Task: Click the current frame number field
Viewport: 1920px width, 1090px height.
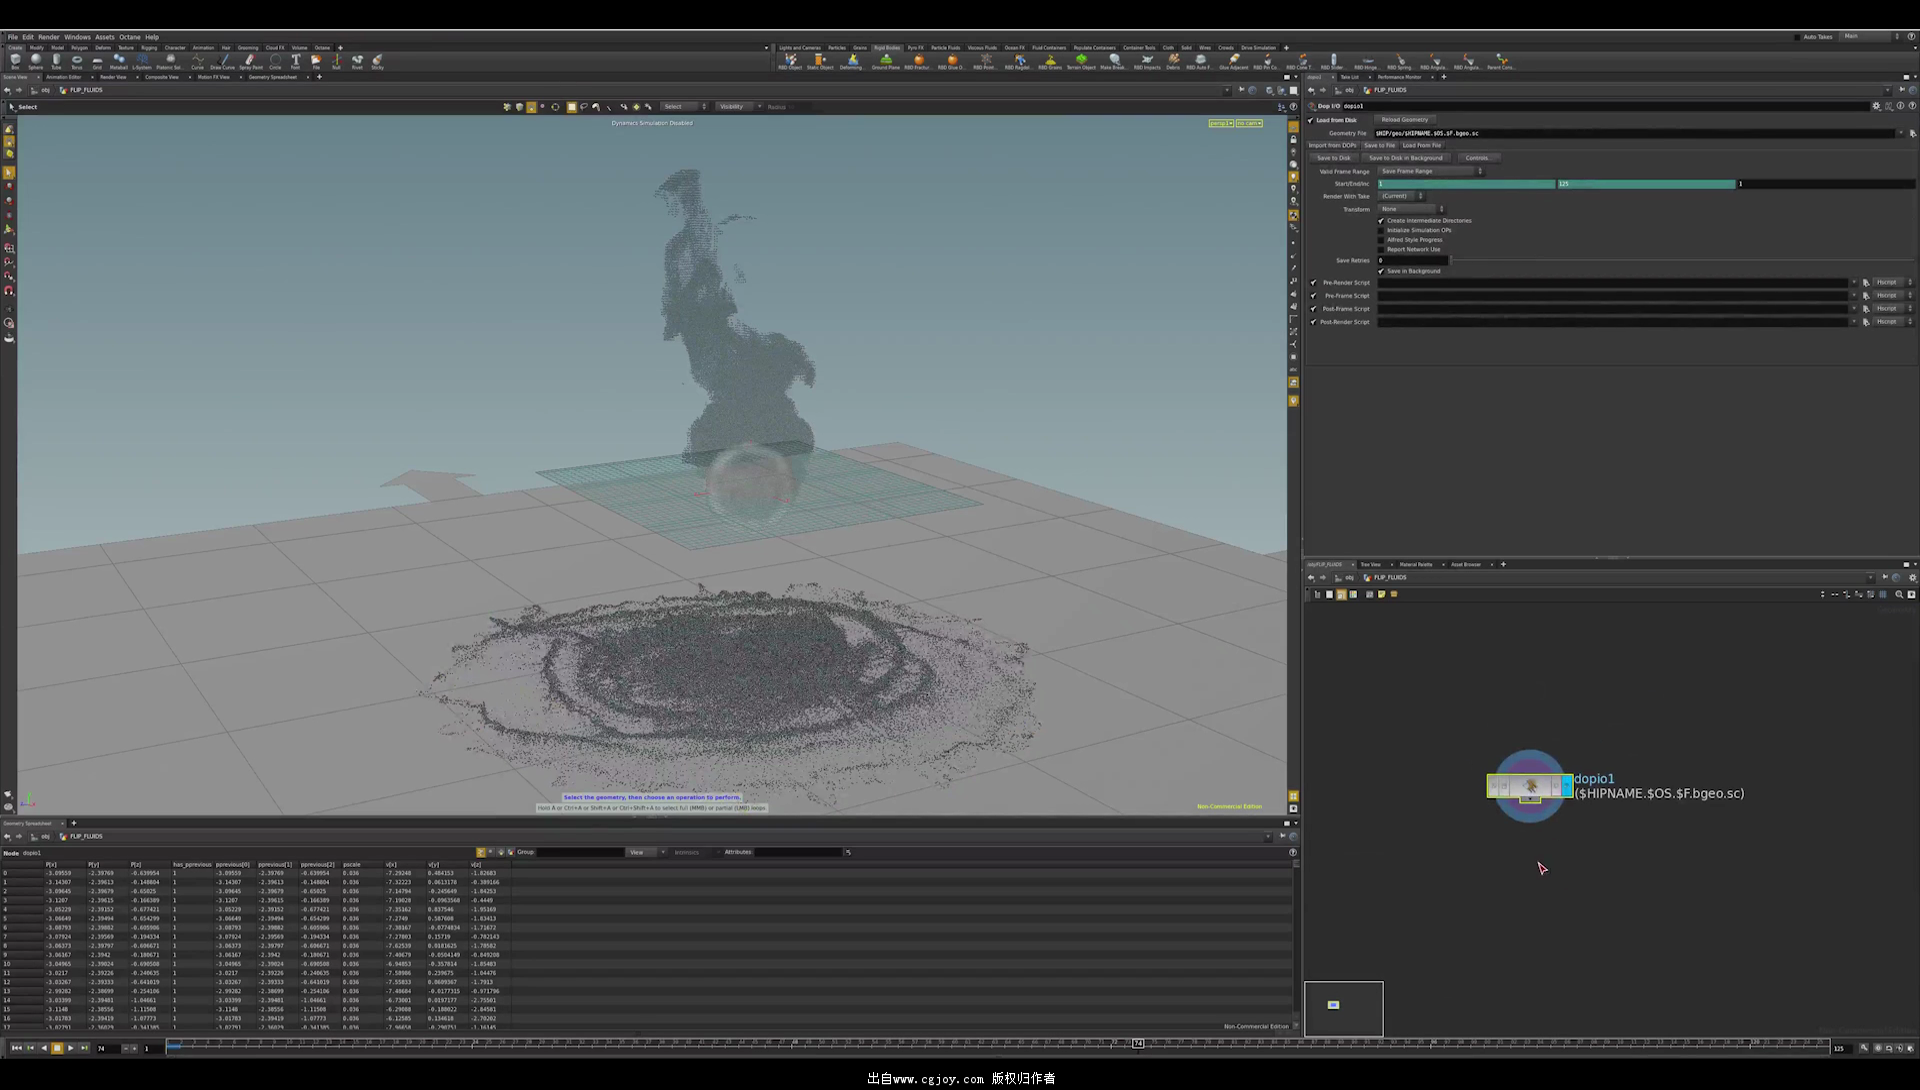Action: pos(106,1048)
